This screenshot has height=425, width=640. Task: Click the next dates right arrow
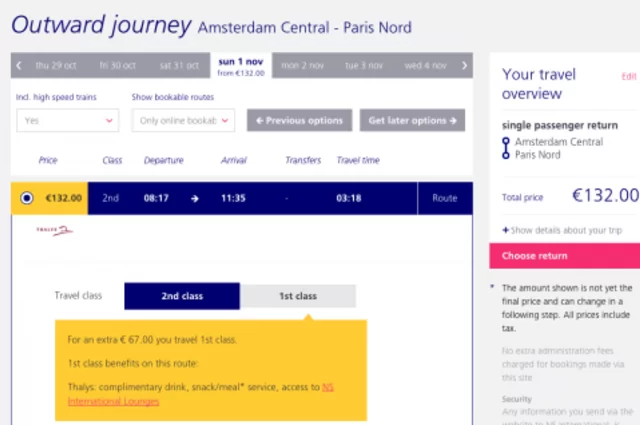tap(464, 66)
